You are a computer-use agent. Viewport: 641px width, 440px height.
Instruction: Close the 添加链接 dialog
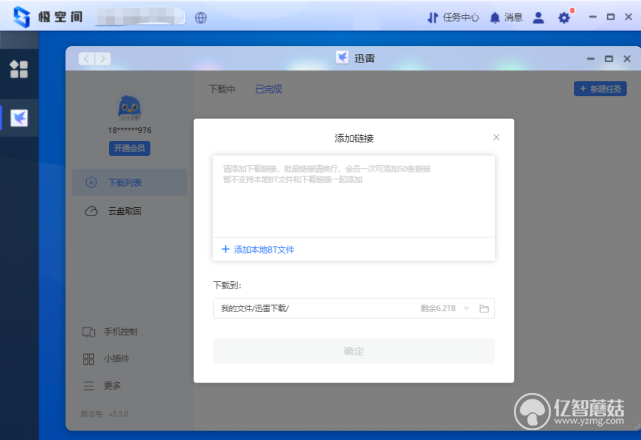coord(496,137)
